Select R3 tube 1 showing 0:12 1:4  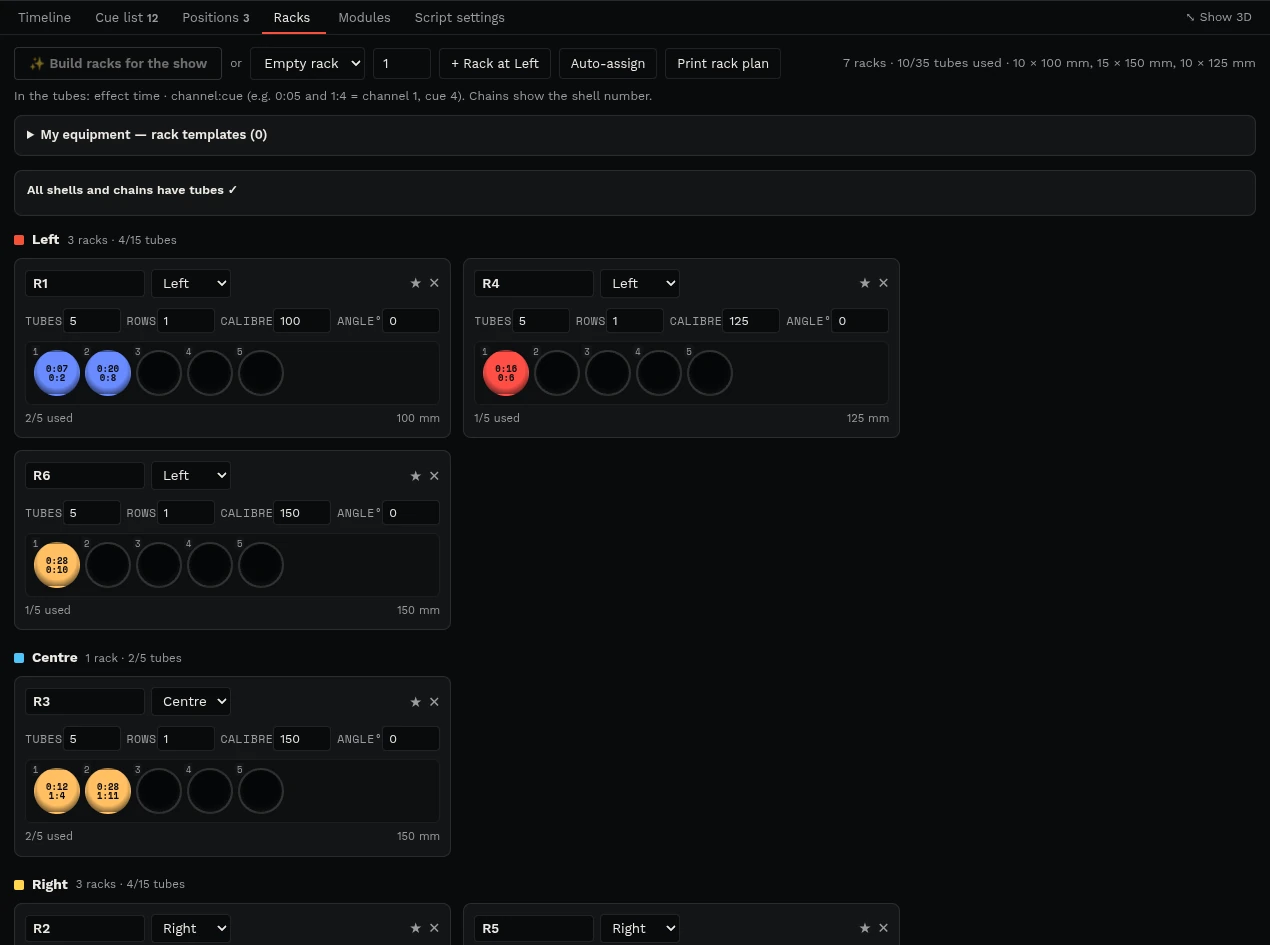(x=57, y=791)
